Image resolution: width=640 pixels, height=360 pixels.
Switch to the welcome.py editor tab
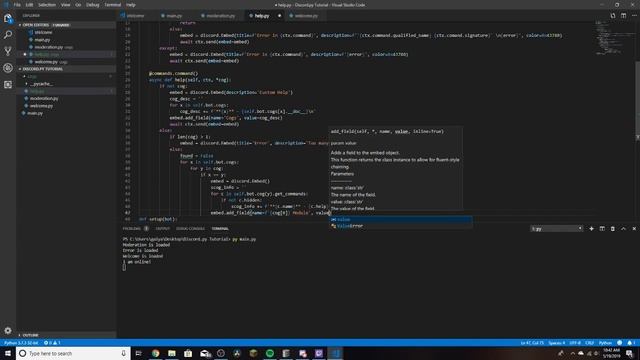306,16
